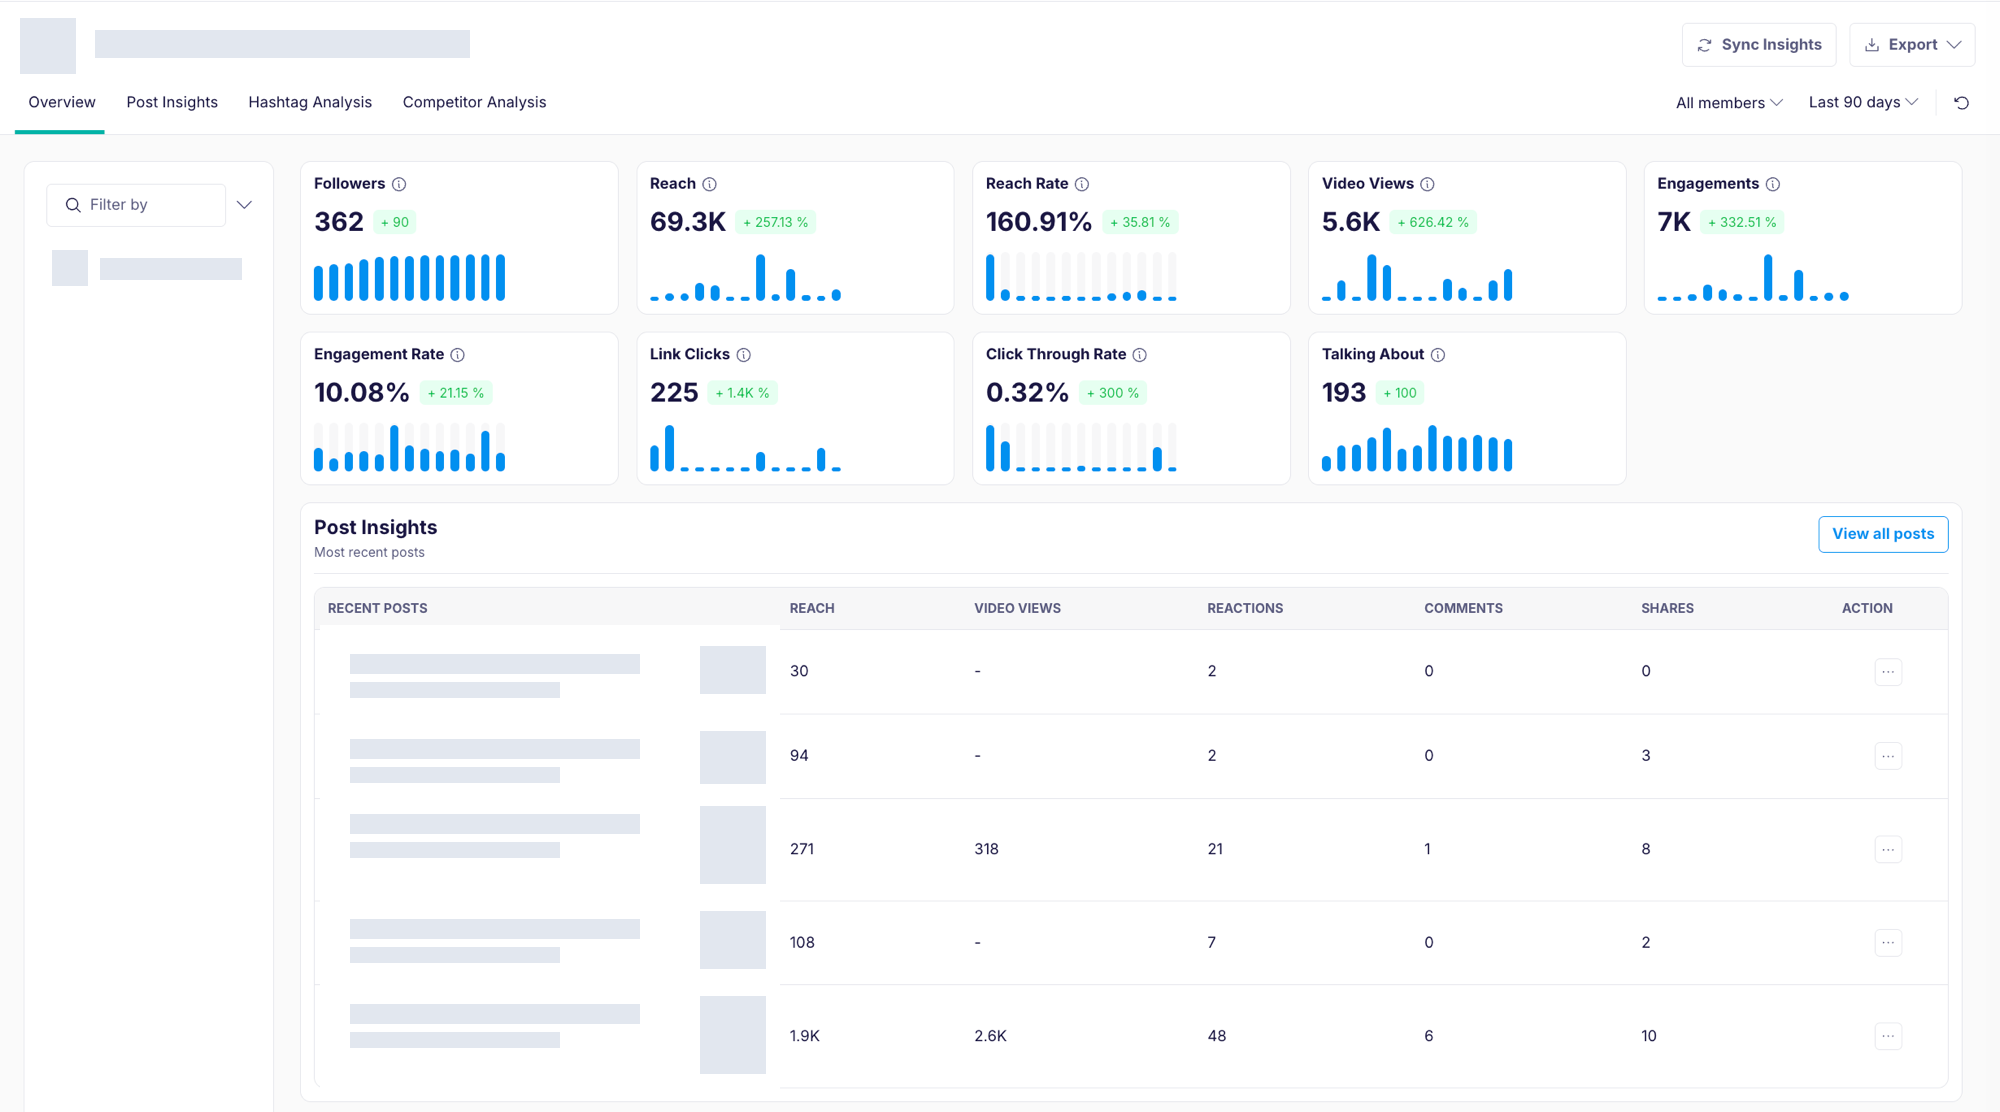This screenshot has width=2000, height=1112.
Task: Show info for Talking About metric
Action: click(x=1437, y=355)
